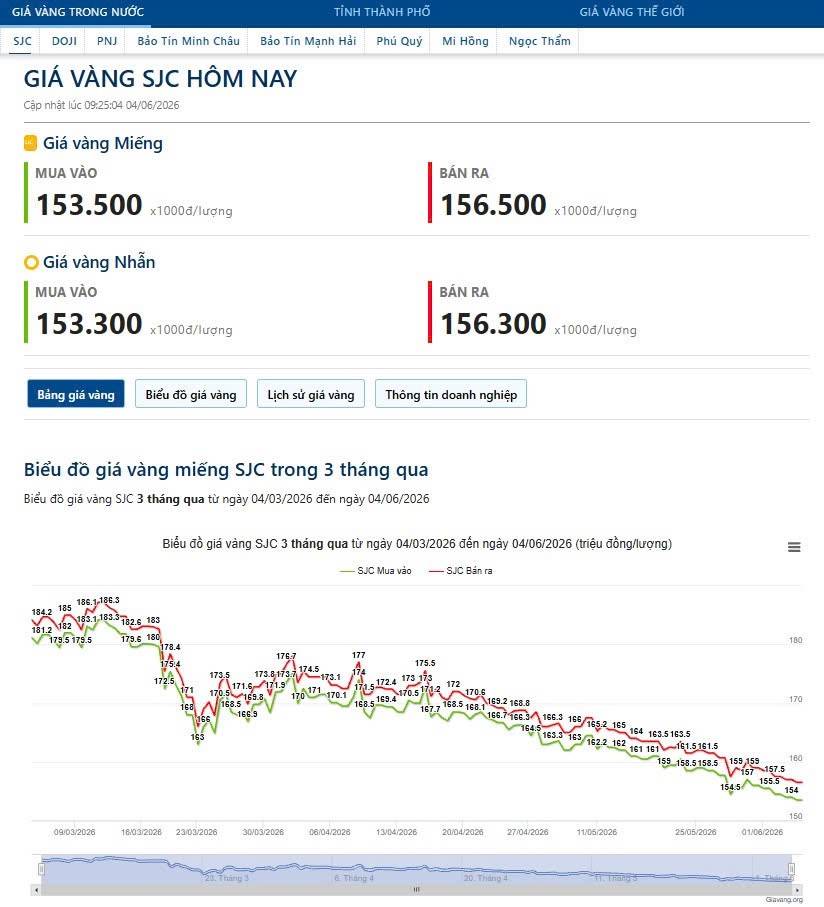Click the ring icon beside Giá vàng Nhẫn

(31, 263)
